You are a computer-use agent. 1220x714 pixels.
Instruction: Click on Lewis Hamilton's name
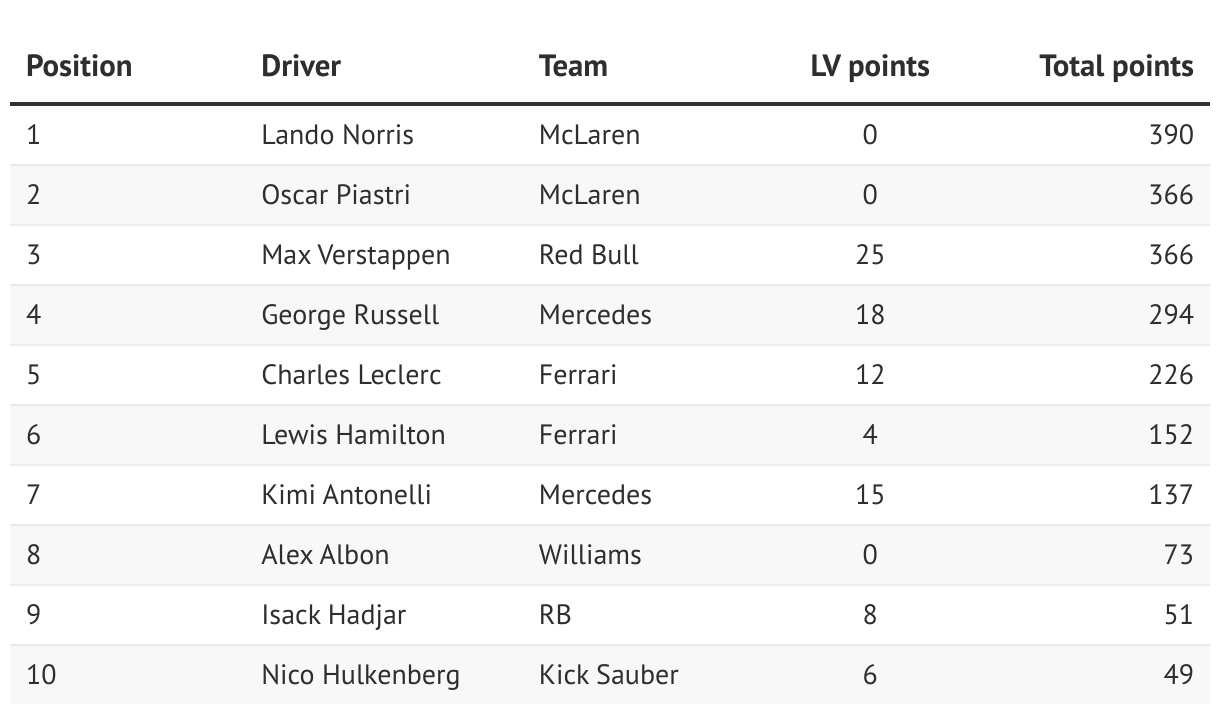[x=353, y=435]
